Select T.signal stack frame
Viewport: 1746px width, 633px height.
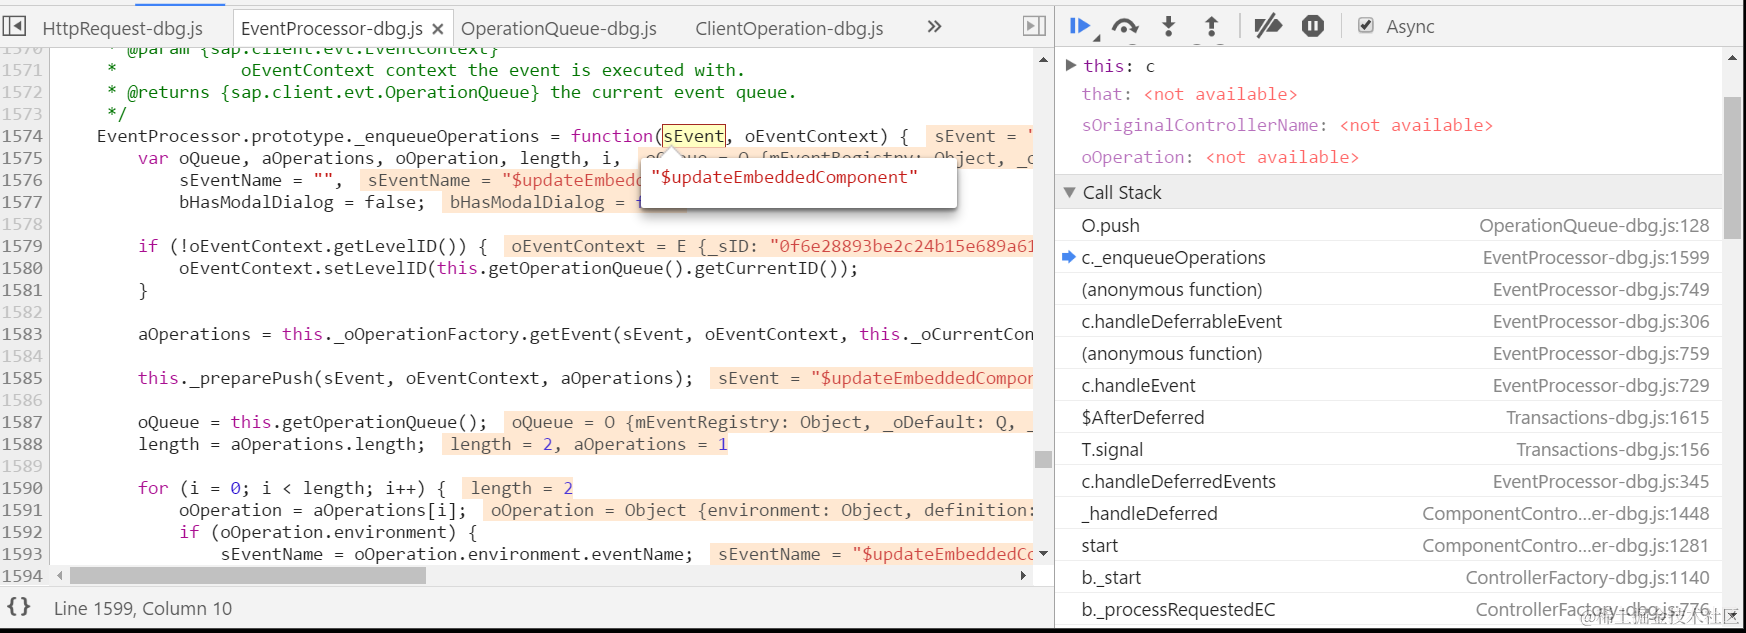tap(1389, 449)
